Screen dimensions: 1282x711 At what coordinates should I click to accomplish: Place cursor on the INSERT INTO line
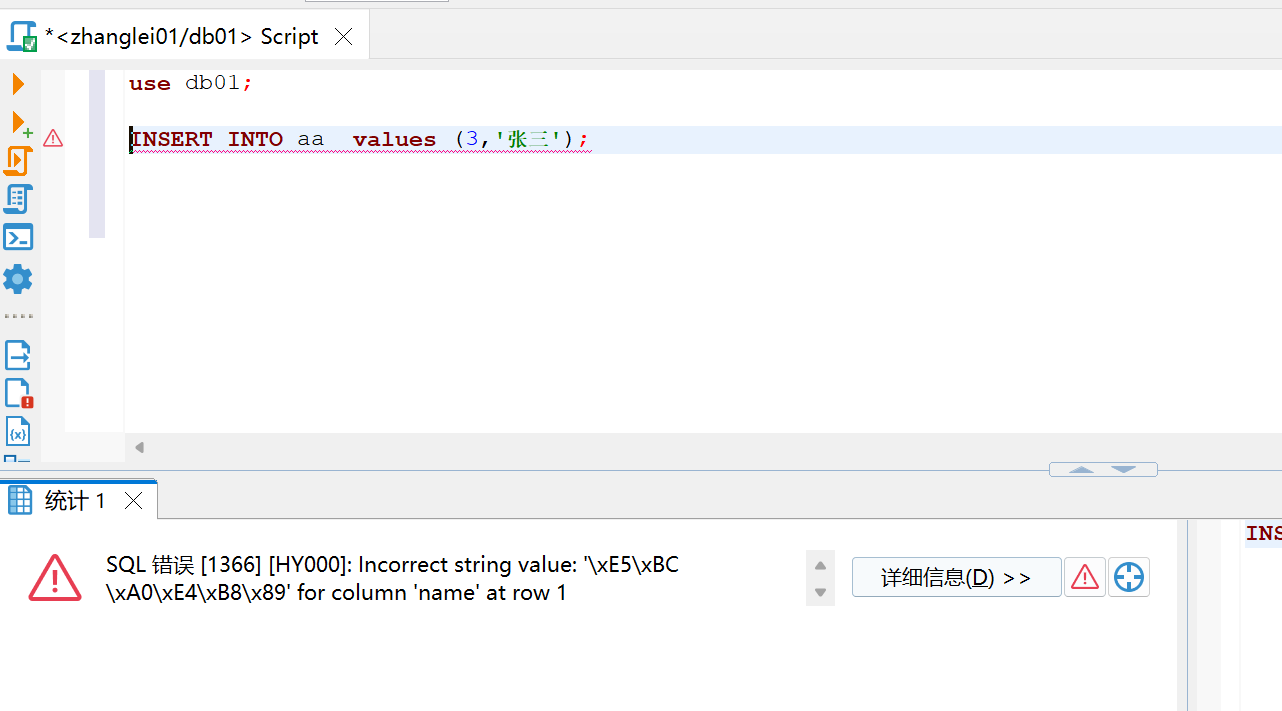click(x=300, y=139)
